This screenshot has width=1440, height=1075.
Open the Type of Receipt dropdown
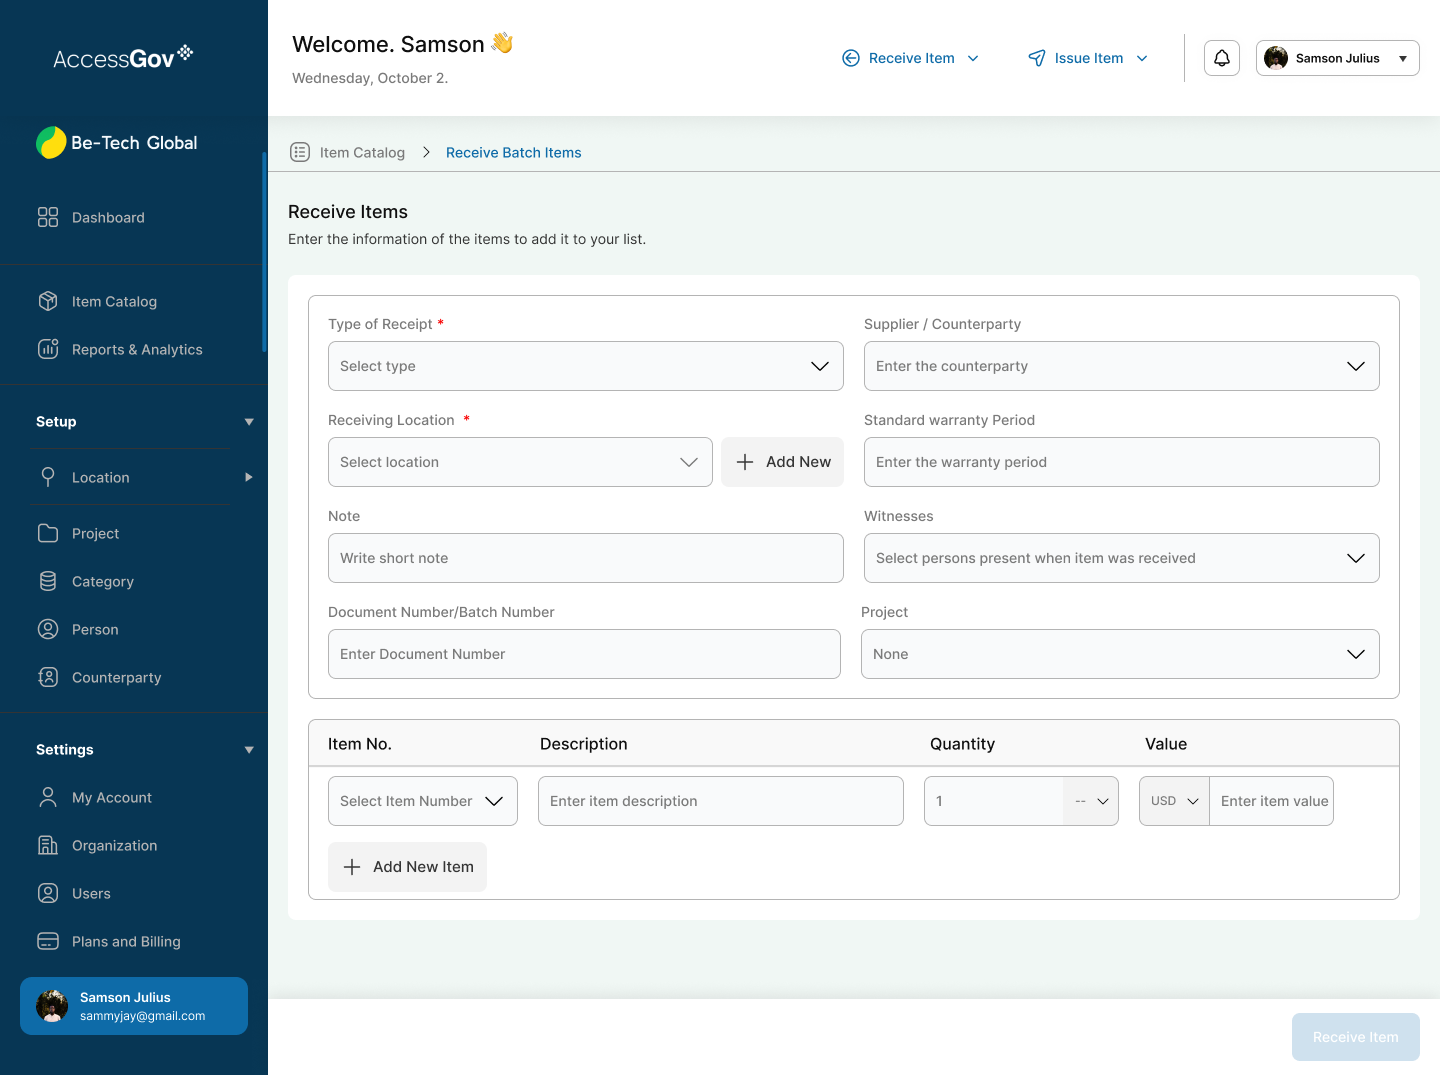click(586, 366)
